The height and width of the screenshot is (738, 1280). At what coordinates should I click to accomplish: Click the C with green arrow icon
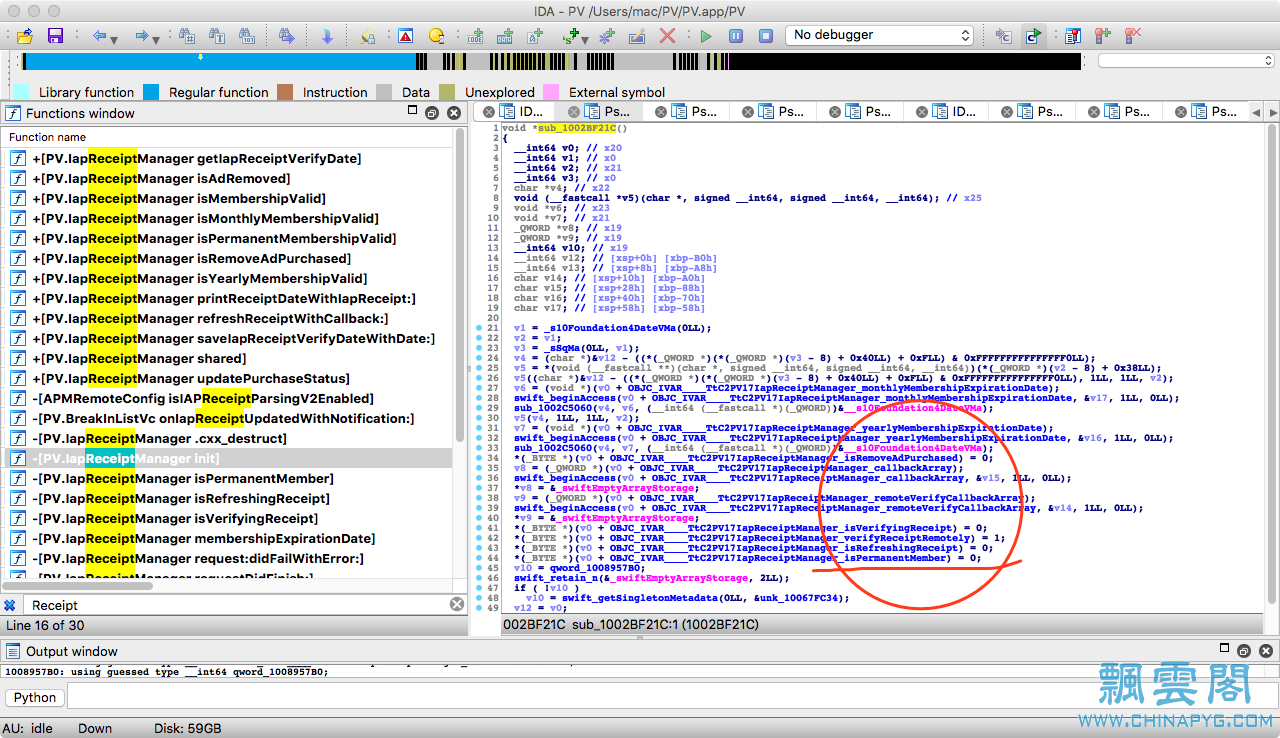(1033, 36)
